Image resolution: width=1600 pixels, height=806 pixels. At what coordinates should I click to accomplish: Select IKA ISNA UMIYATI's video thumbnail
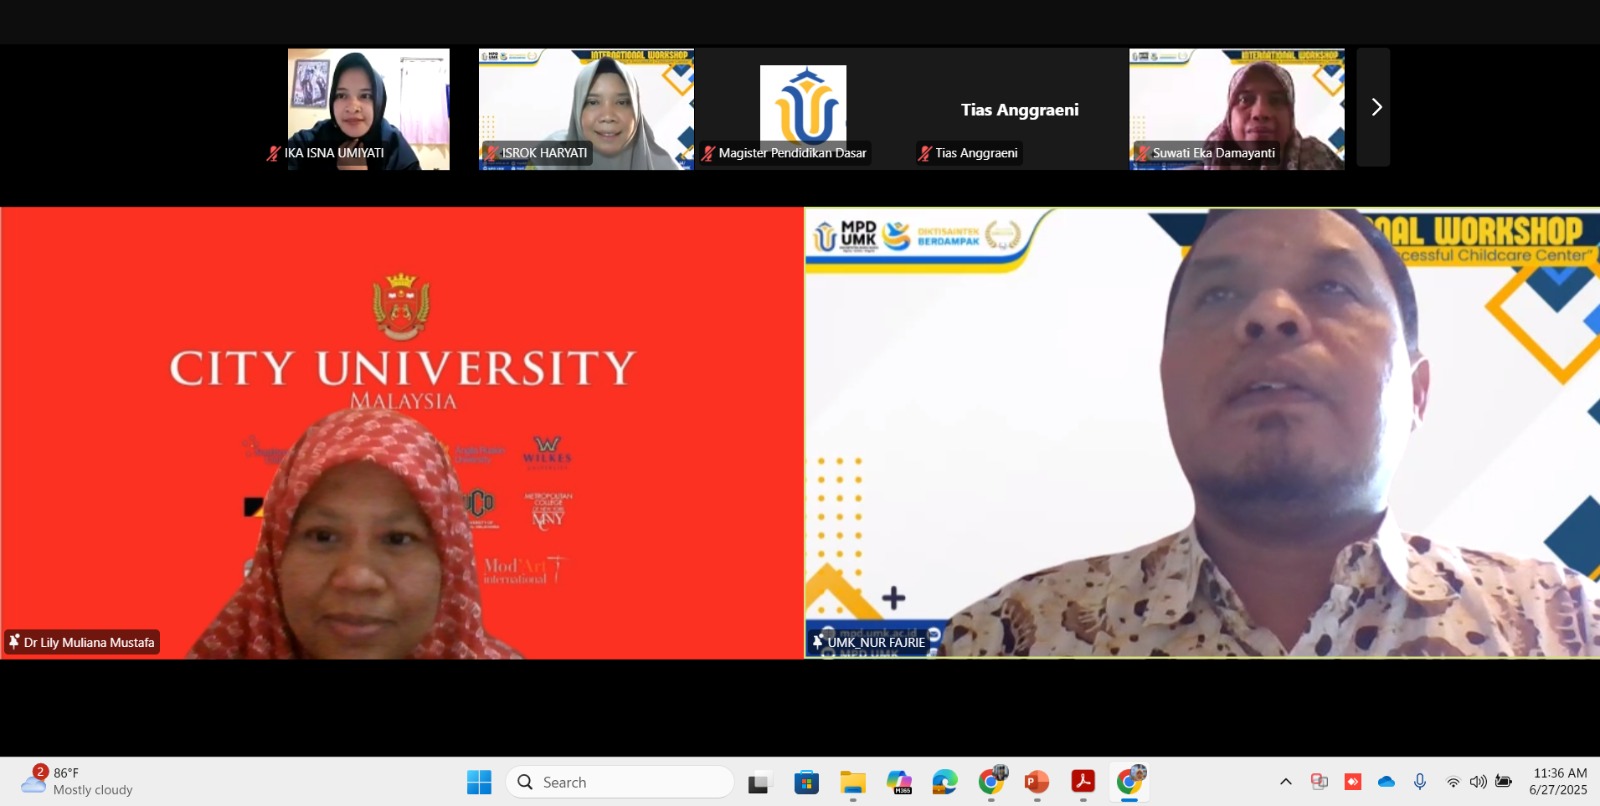369,109
